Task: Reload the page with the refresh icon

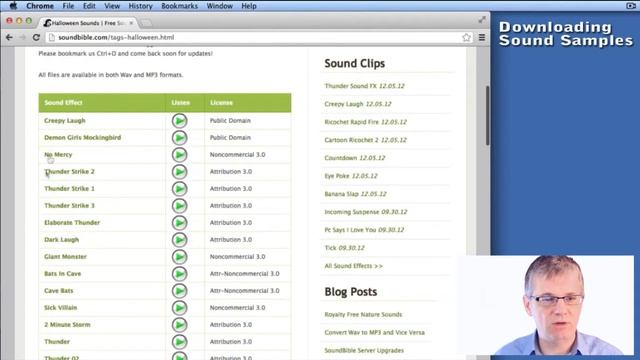Action: tap(36, 37)
